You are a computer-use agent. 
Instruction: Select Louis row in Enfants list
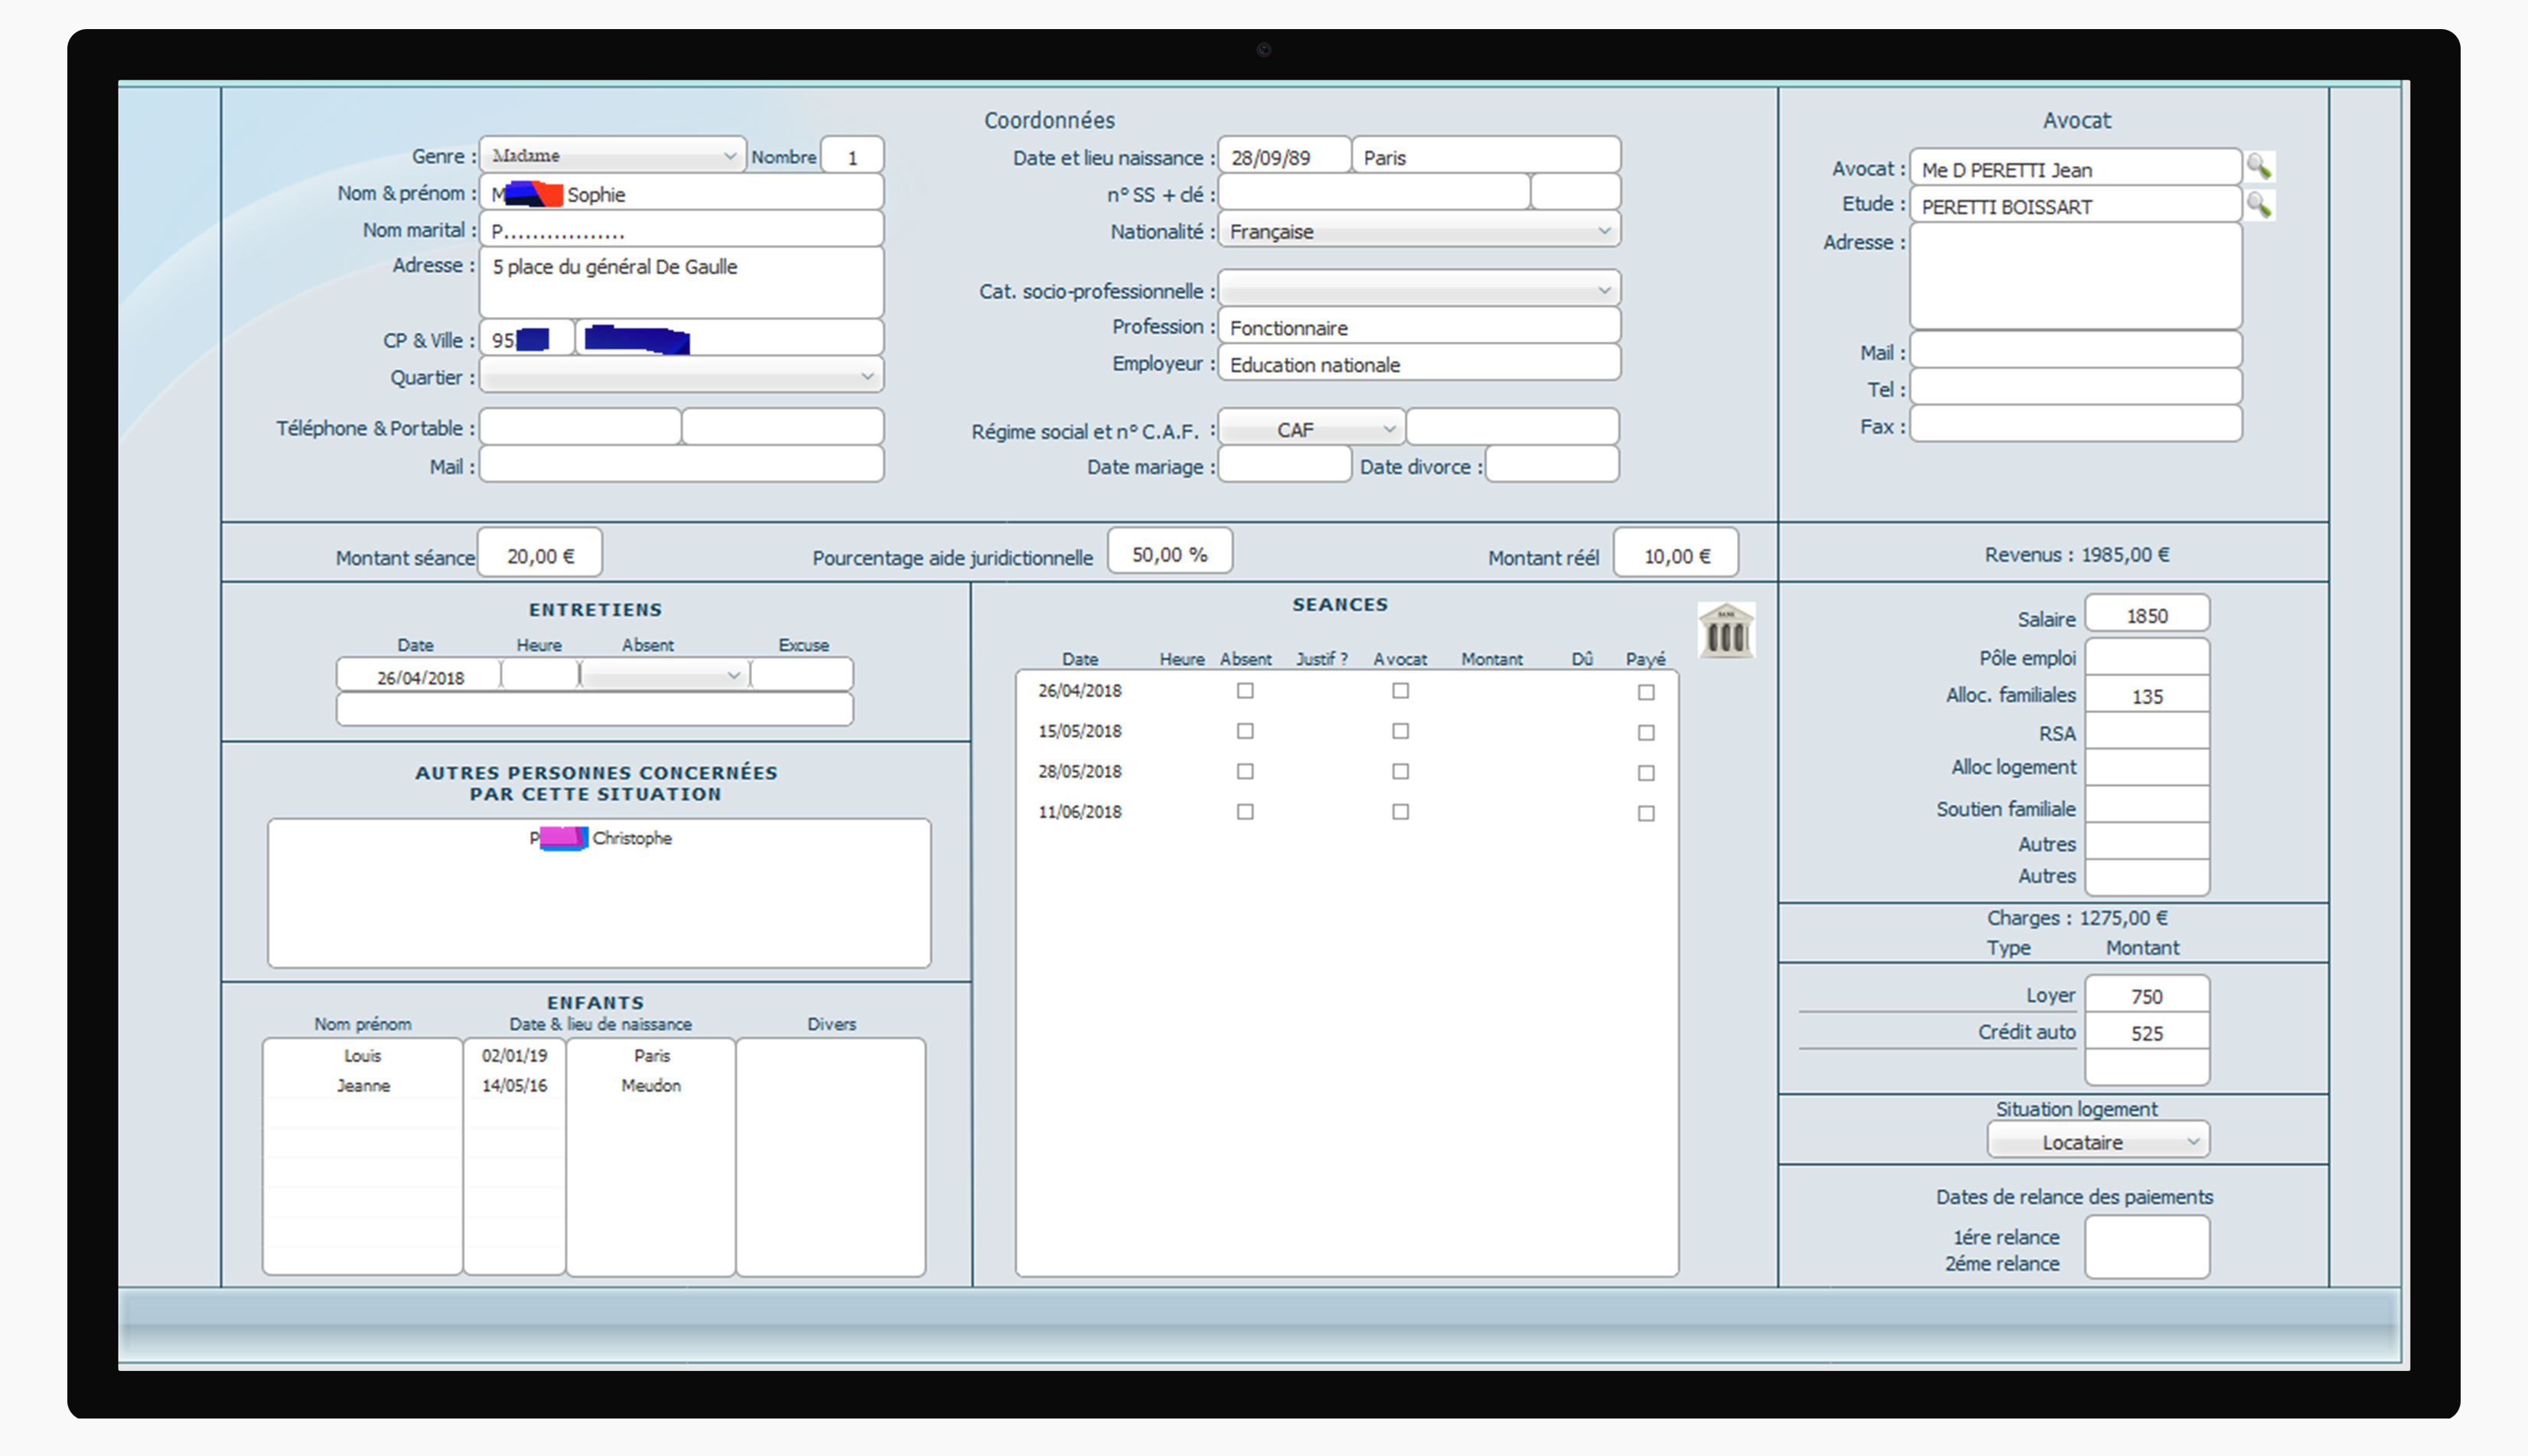tap(362, 1056)
